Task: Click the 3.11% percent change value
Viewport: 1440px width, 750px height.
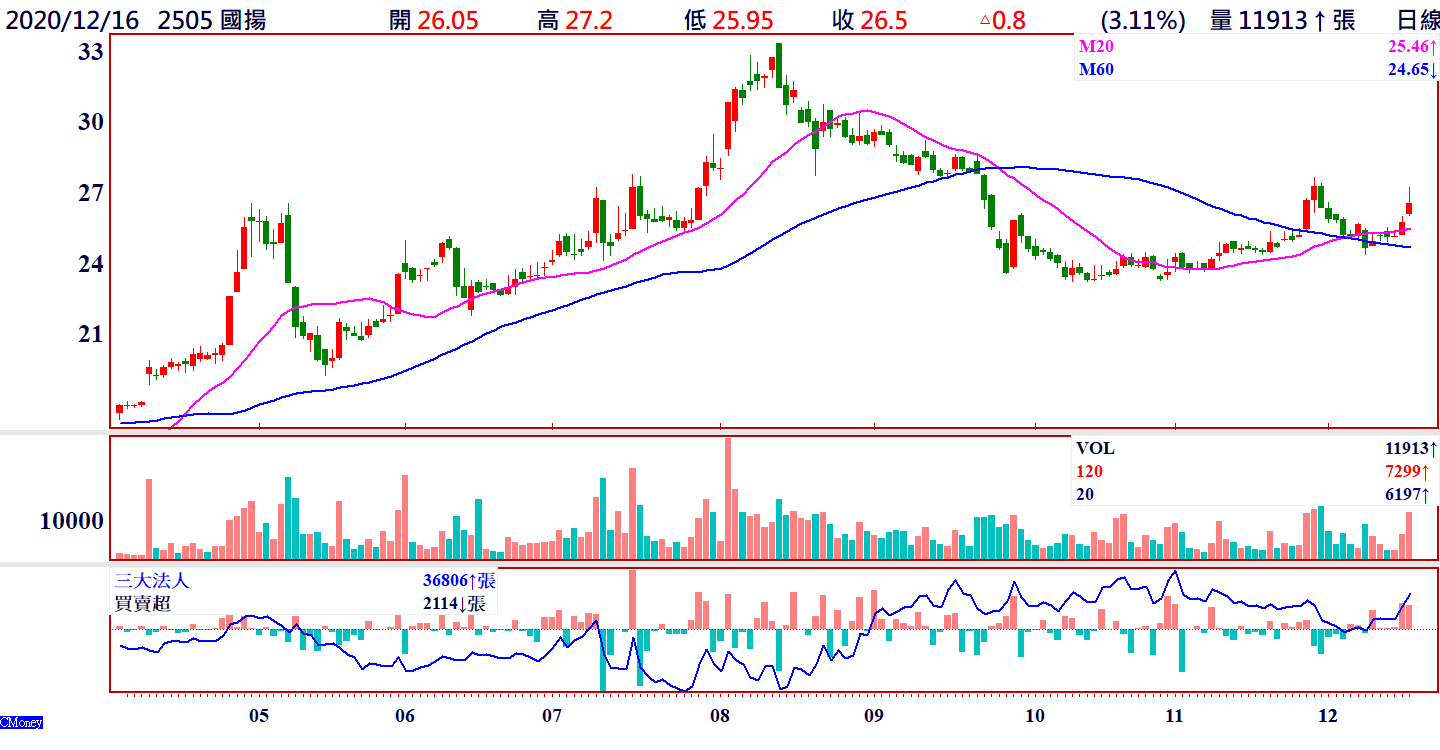Action: 1142,20
